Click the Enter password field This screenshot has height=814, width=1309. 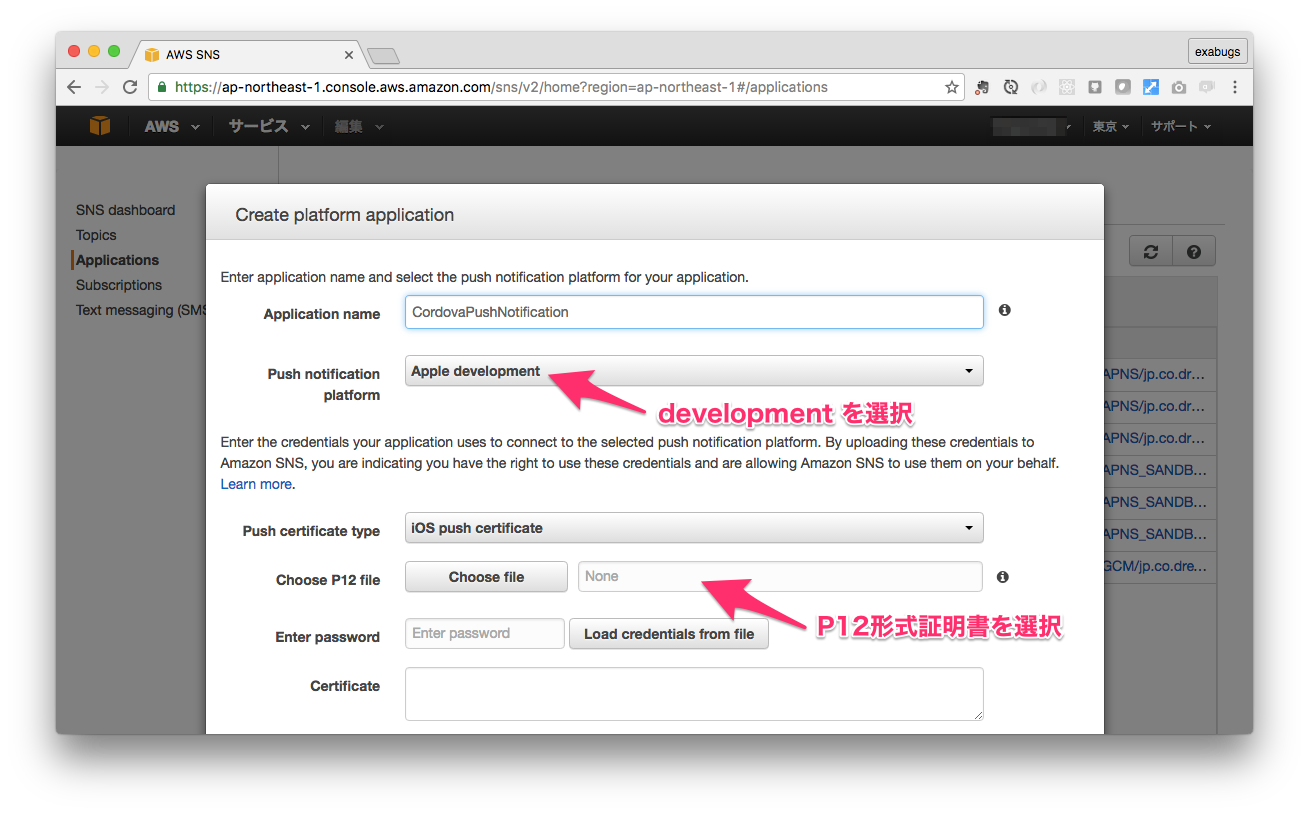coord(485,633)
